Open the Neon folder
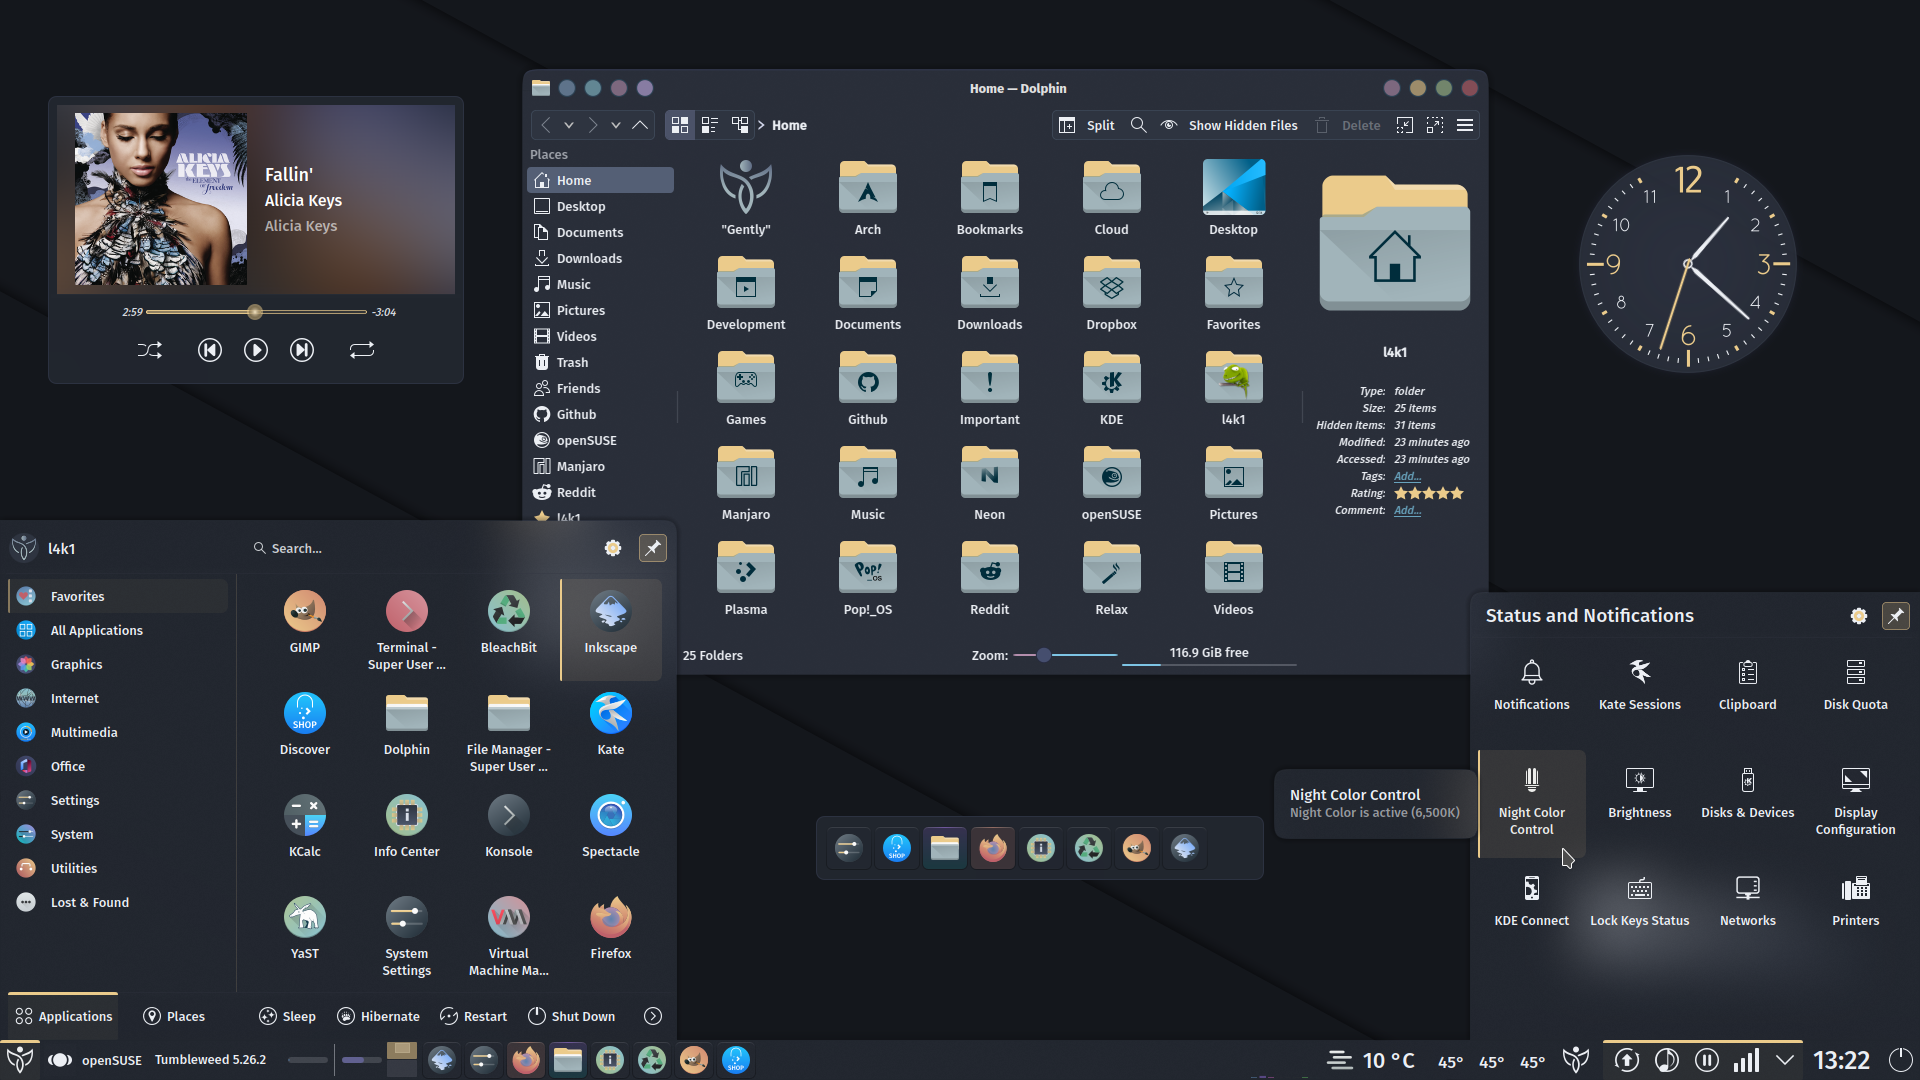 pos(990,483)
